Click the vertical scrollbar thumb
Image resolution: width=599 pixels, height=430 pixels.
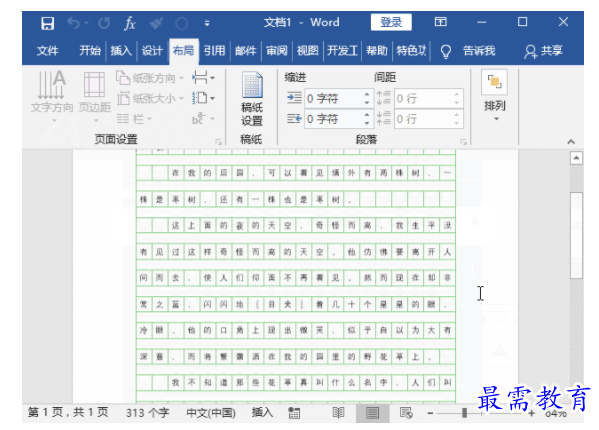coord(576,235)
